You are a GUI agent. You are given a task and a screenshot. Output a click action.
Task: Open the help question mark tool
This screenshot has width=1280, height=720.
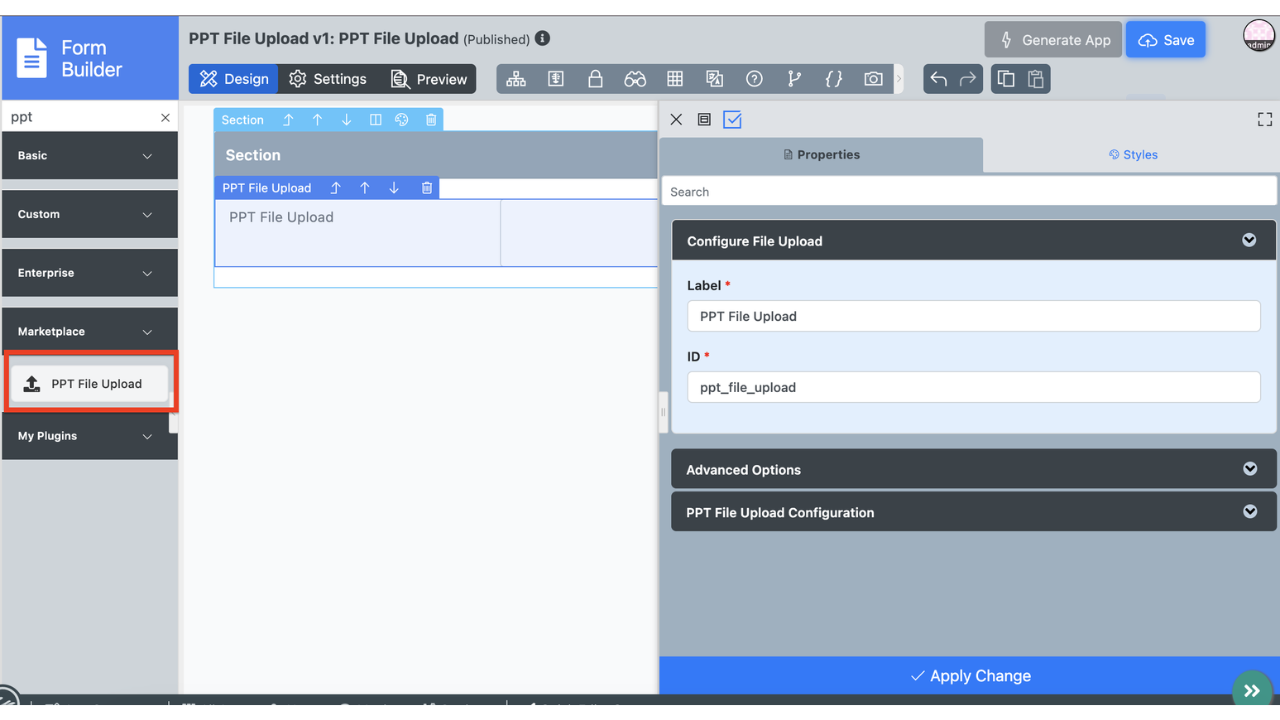pos(754,79)
